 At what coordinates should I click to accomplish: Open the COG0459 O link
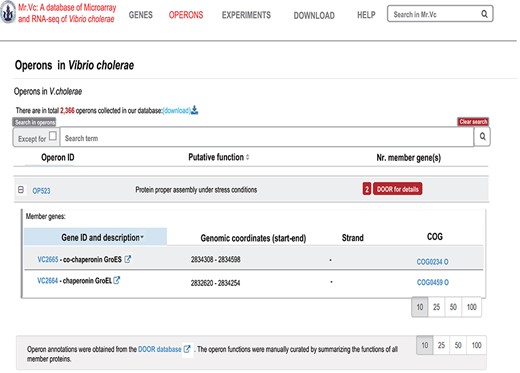pyautogui.click(x=433, y=282)
